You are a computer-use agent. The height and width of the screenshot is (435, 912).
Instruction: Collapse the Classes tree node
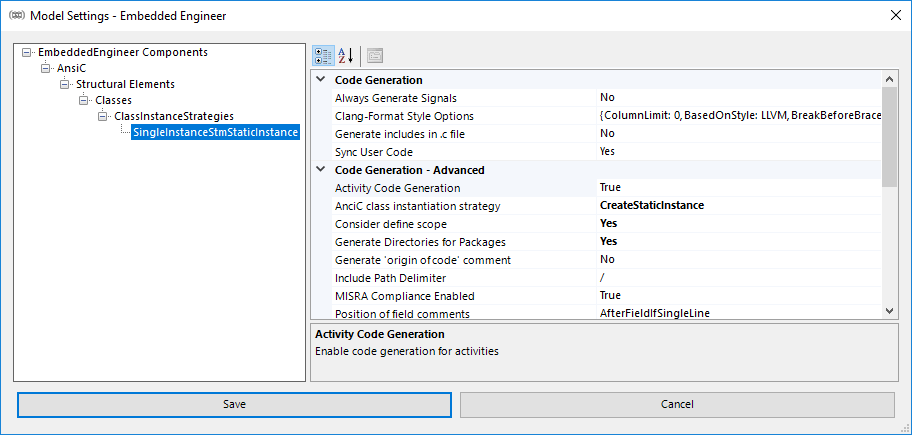[83, 100]
